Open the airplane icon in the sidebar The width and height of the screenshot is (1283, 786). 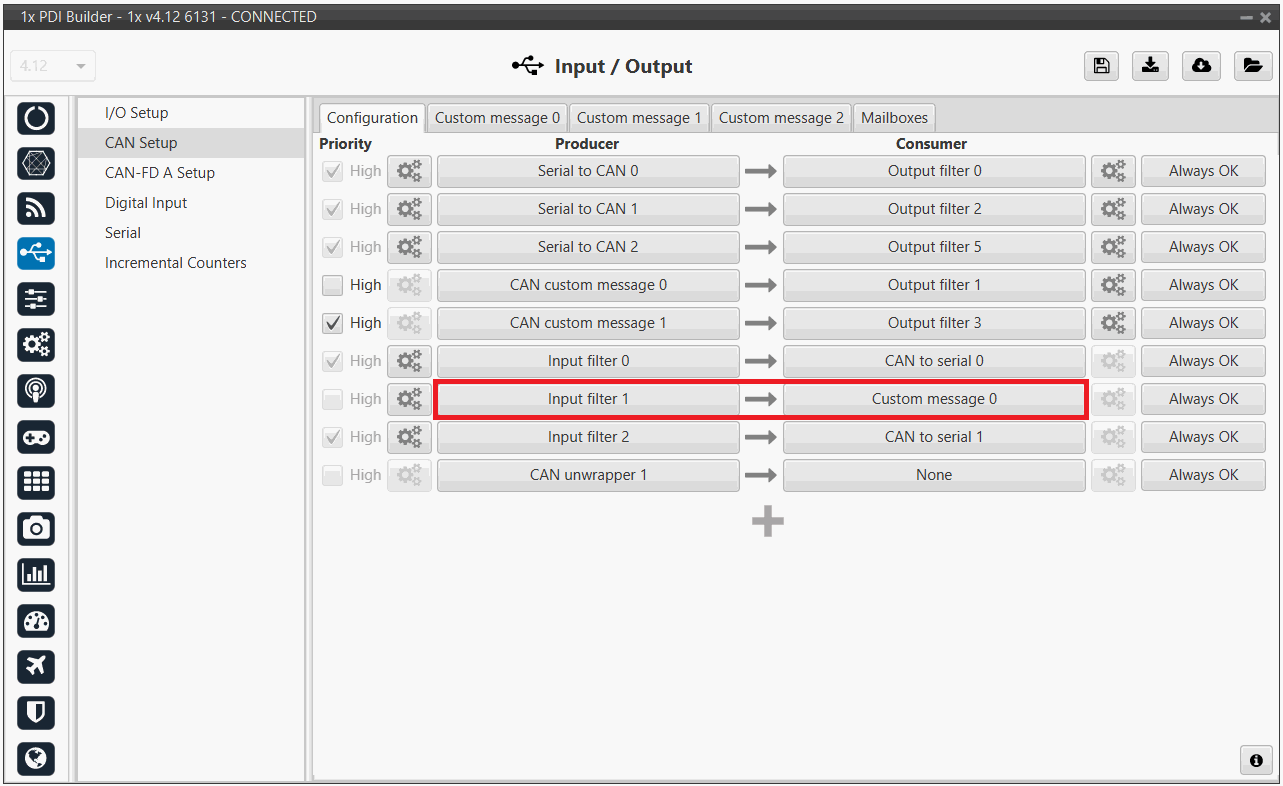tap(36, 666)
